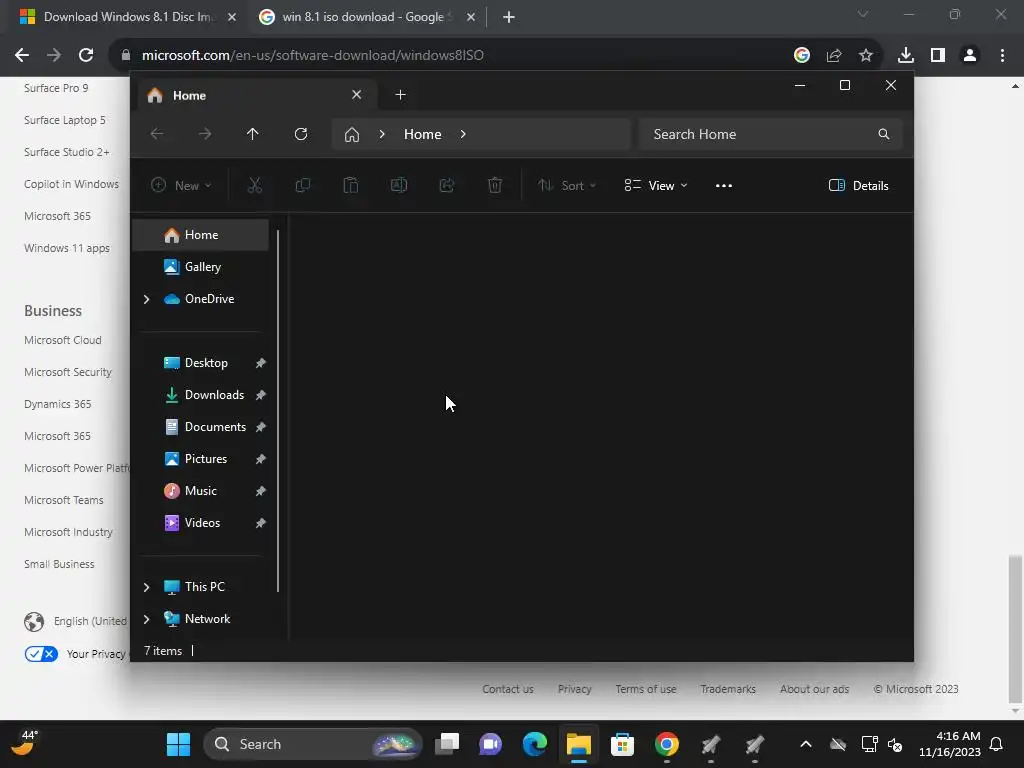
Task: Open Gallery in the navigation pane
Action: click(x=200, y=267)
